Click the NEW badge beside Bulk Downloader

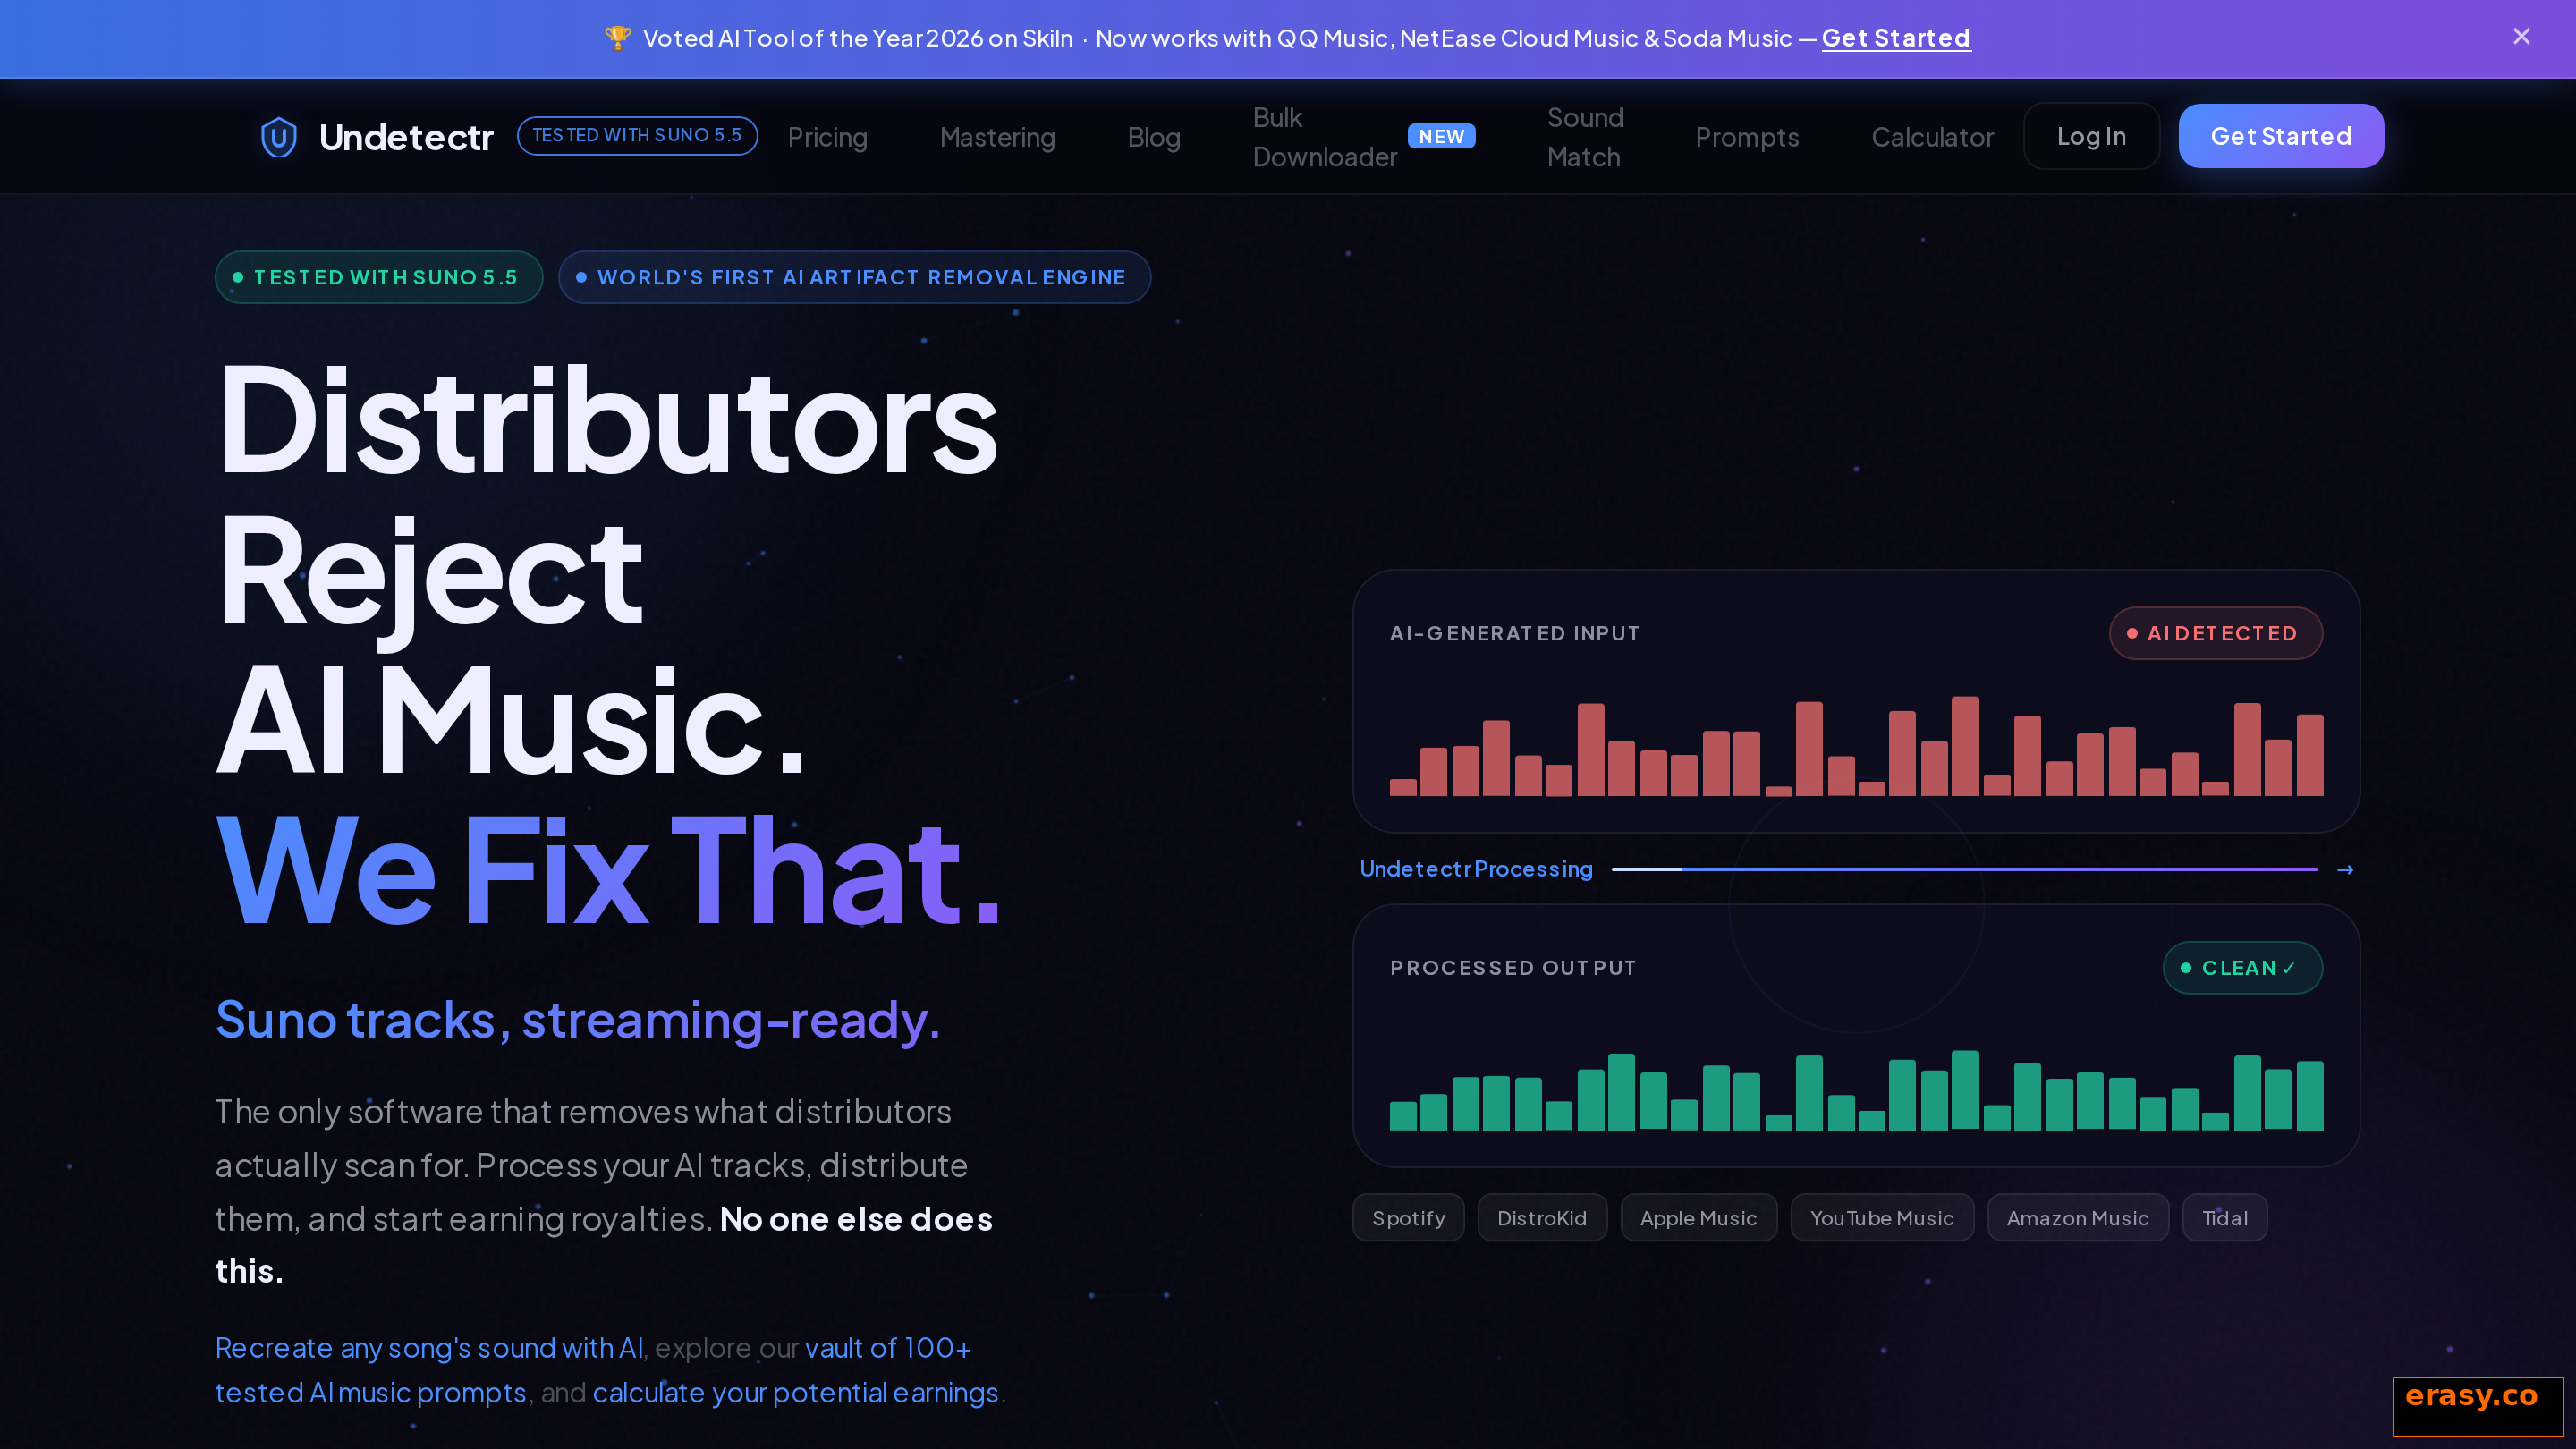click(x=1441, y=136)
